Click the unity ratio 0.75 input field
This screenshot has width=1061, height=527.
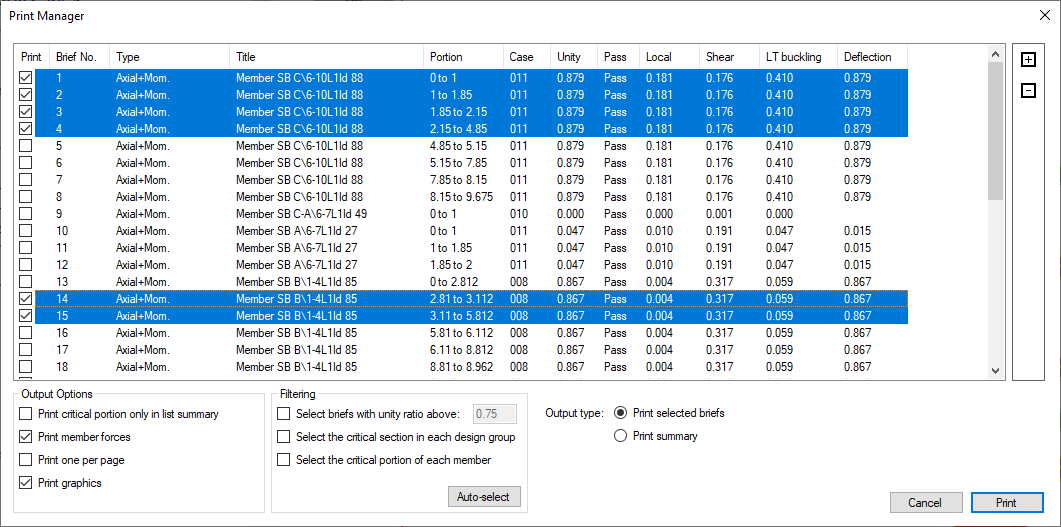click(x=494, y=414)
